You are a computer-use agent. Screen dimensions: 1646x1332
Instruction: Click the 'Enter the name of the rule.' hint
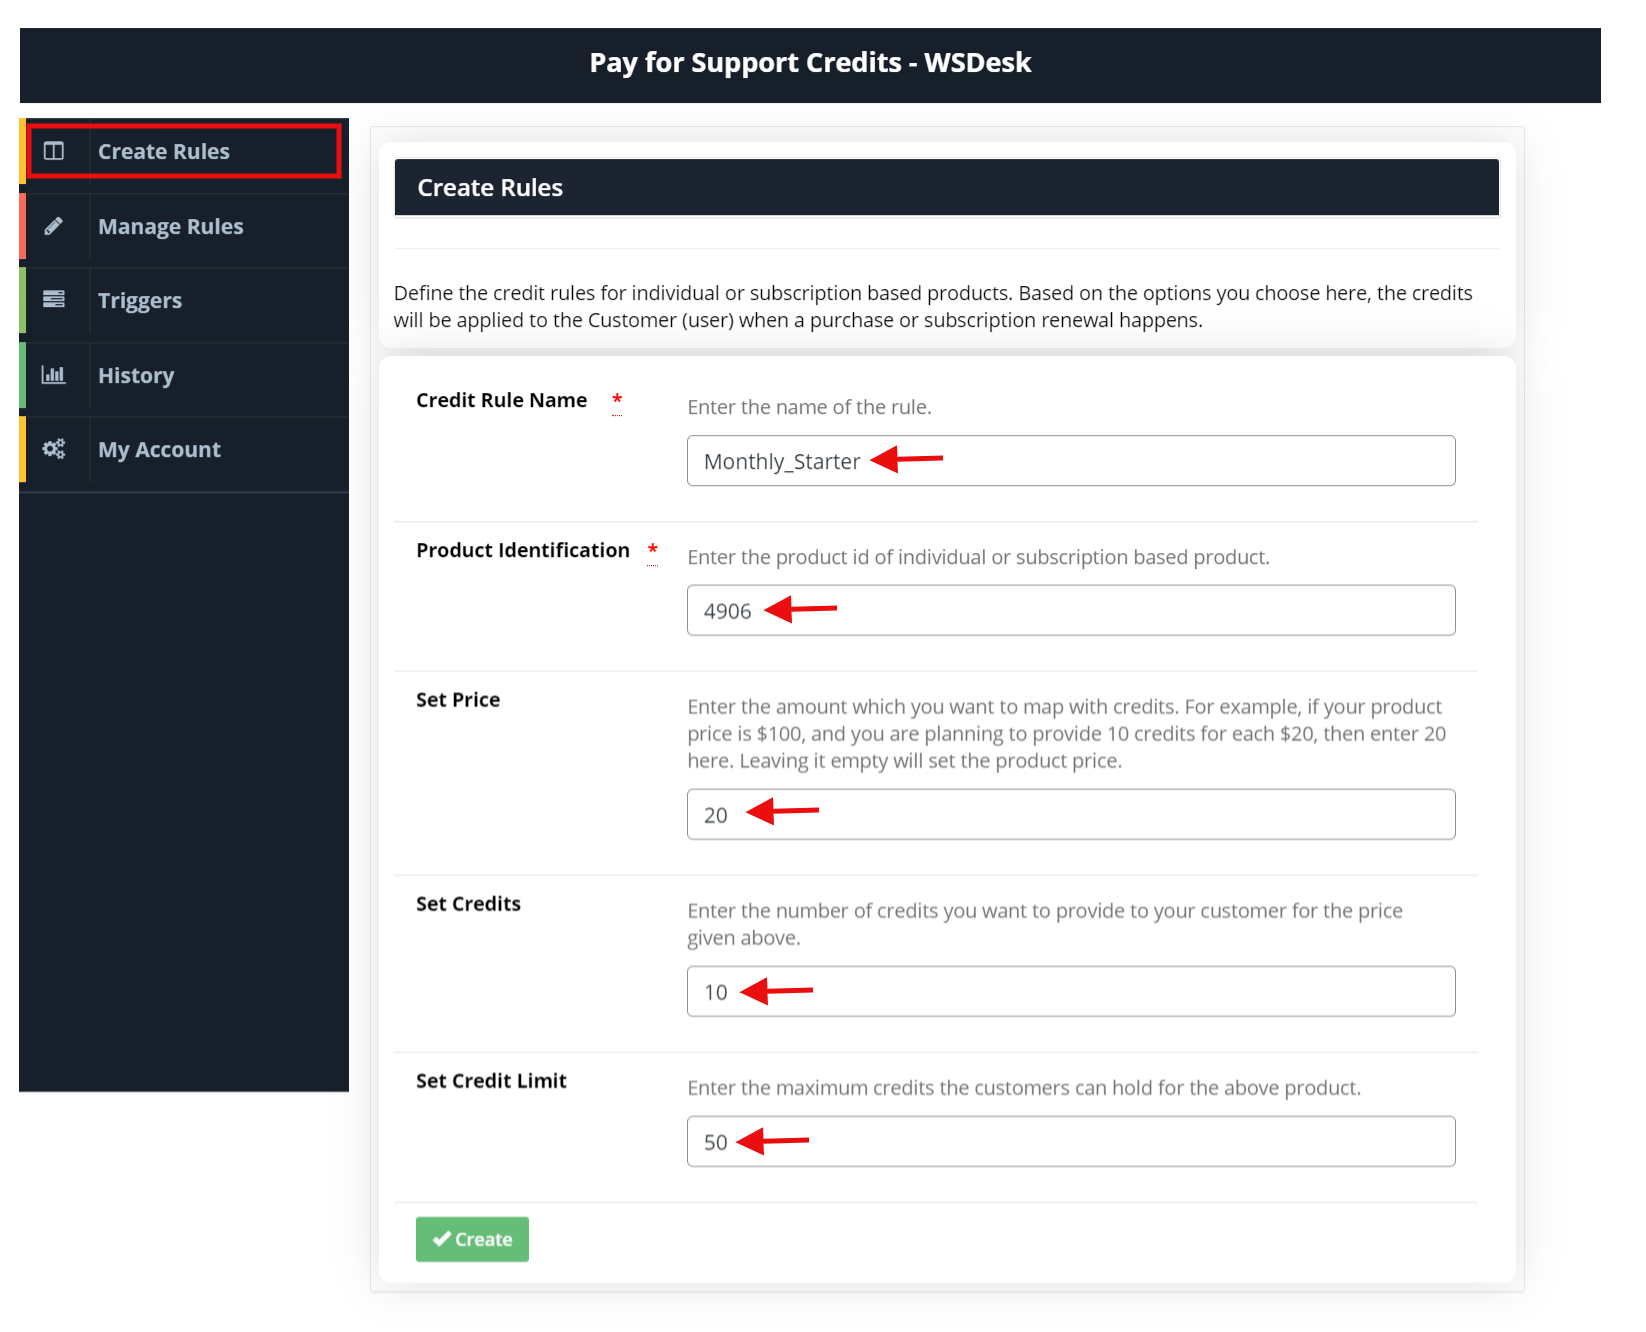tap(809, 407)
